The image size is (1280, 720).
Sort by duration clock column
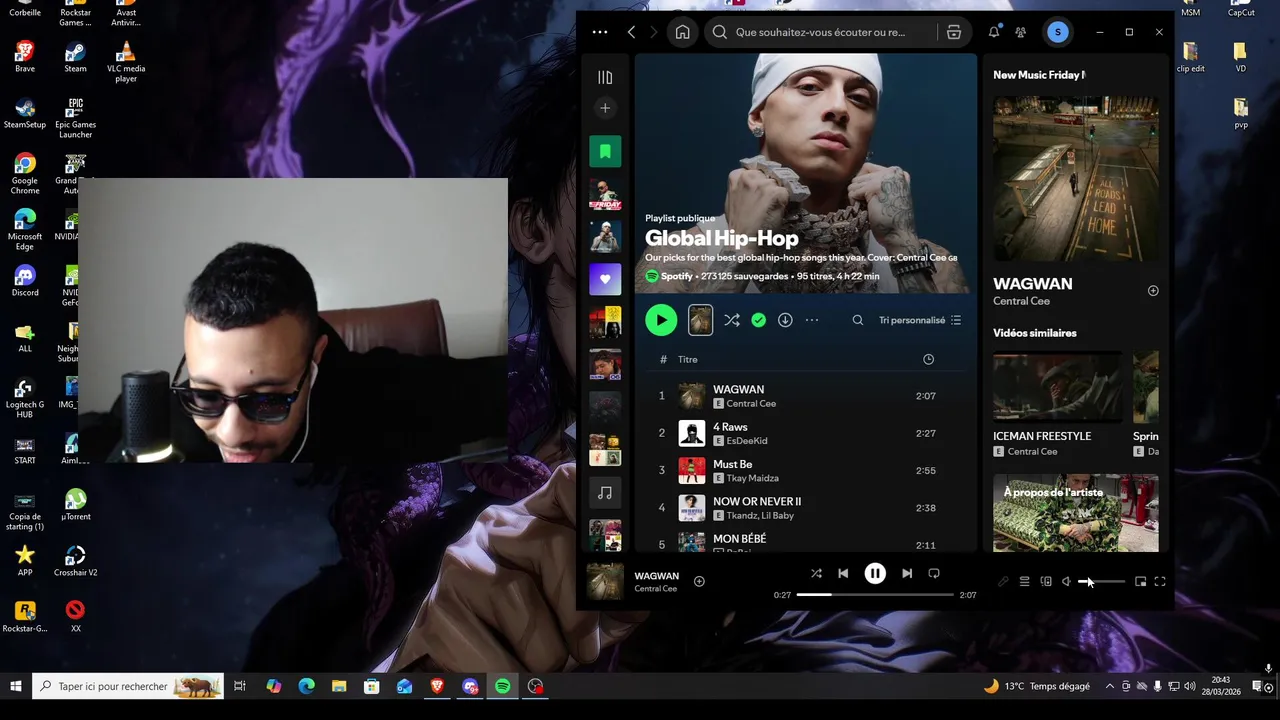tap(928, 359)
